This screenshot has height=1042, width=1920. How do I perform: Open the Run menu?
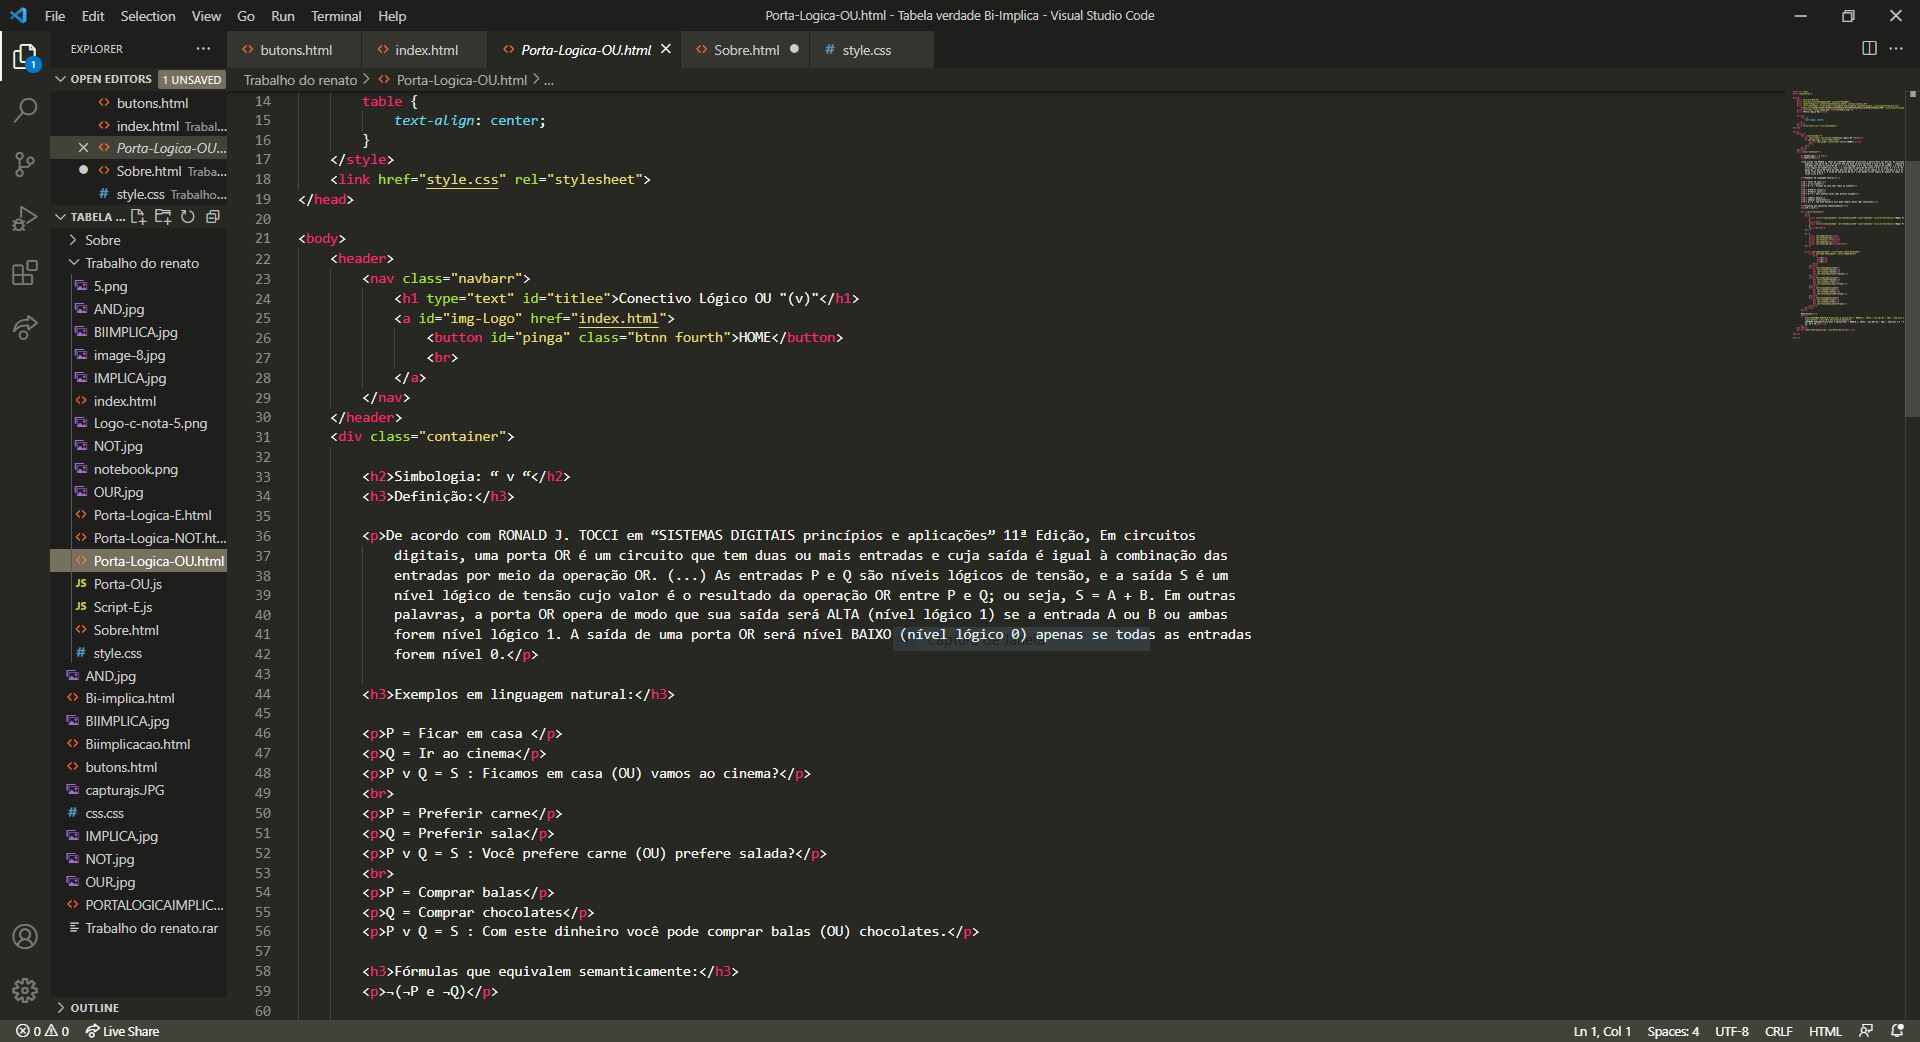point(283,16)
